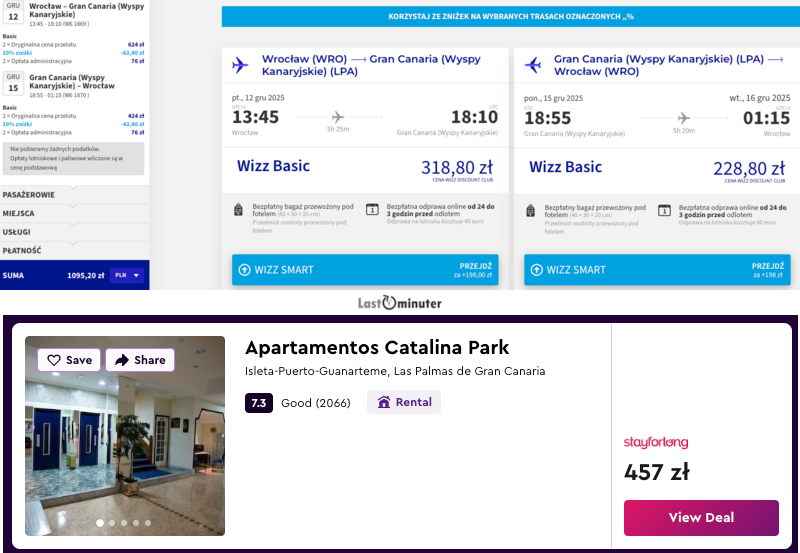Click the return flight plane icon

click(533, 65)
